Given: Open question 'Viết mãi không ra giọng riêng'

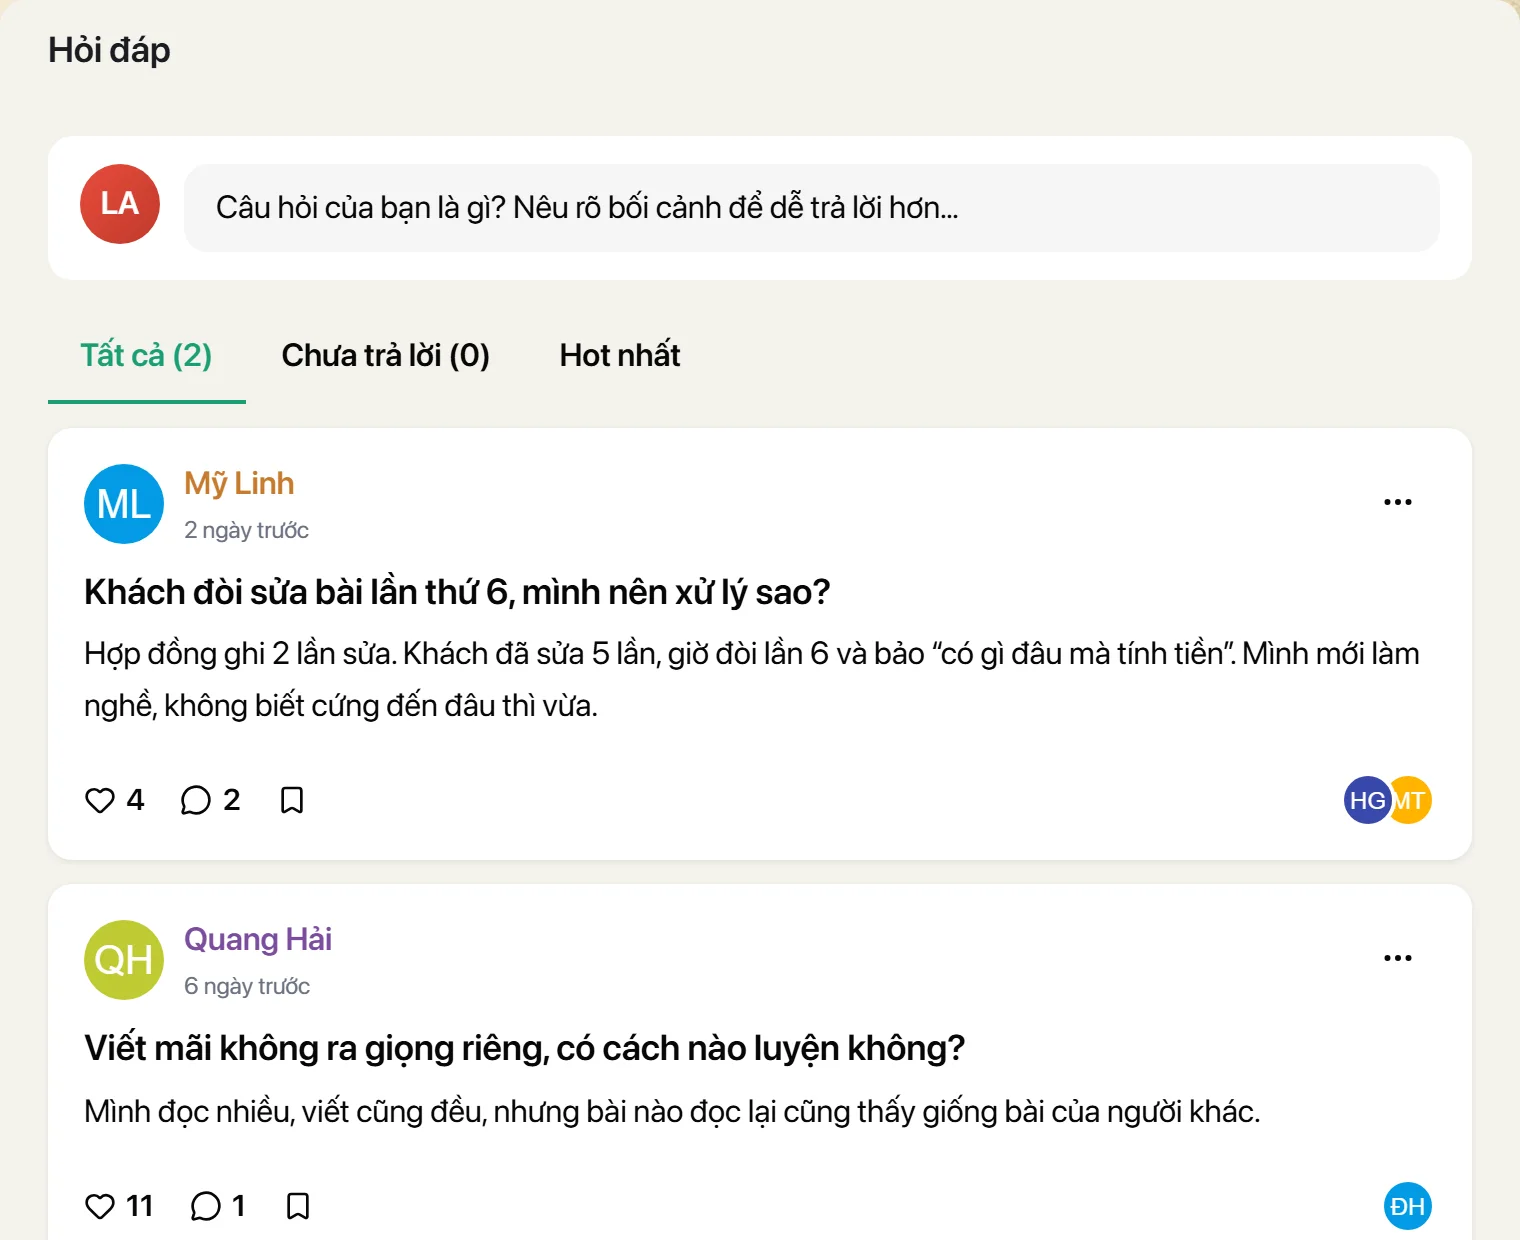Looking at the screenshot, I should pyautogui.click(x=524, y=1048).
